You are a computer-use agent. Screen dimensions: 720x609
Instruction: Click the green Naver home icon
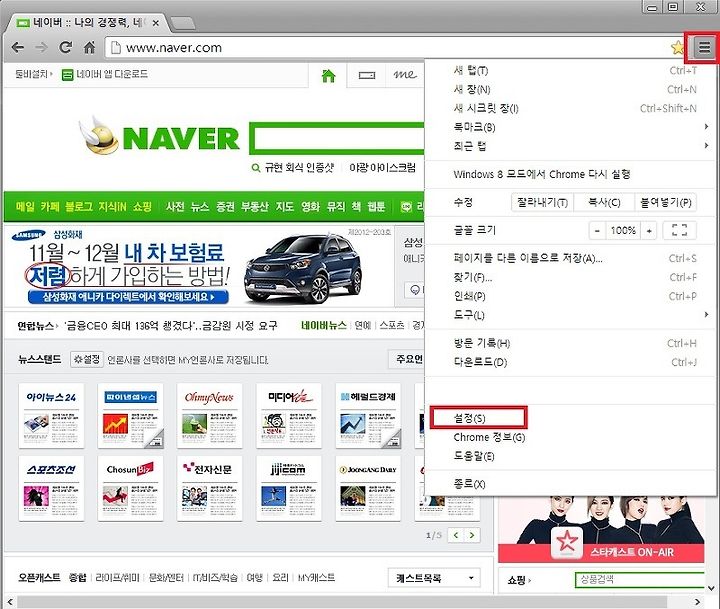pyautogui.click(x=328, y=75)
